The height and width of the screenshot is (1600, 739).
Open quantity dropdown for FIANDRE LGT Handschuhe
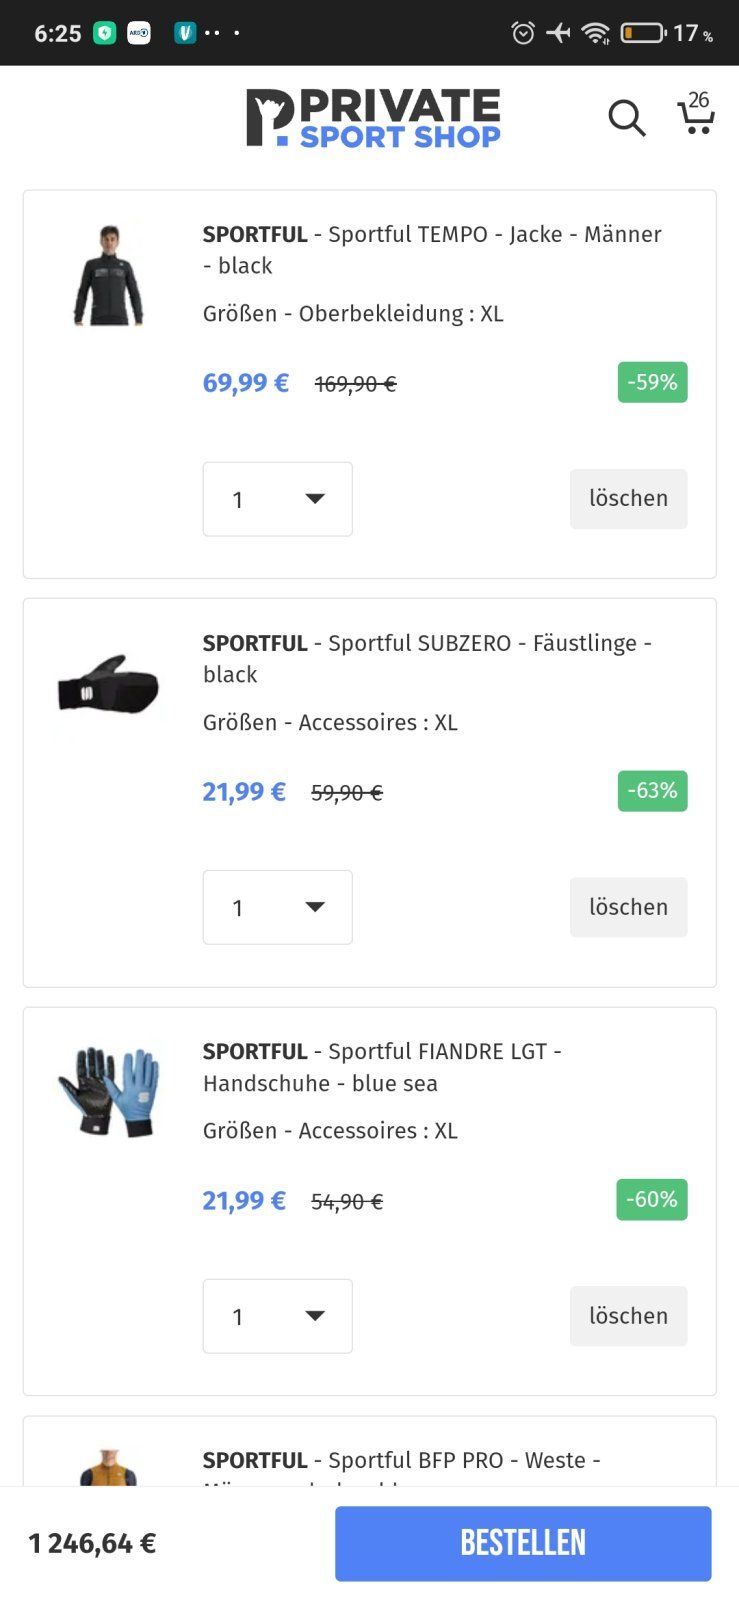click(278, 1316)
